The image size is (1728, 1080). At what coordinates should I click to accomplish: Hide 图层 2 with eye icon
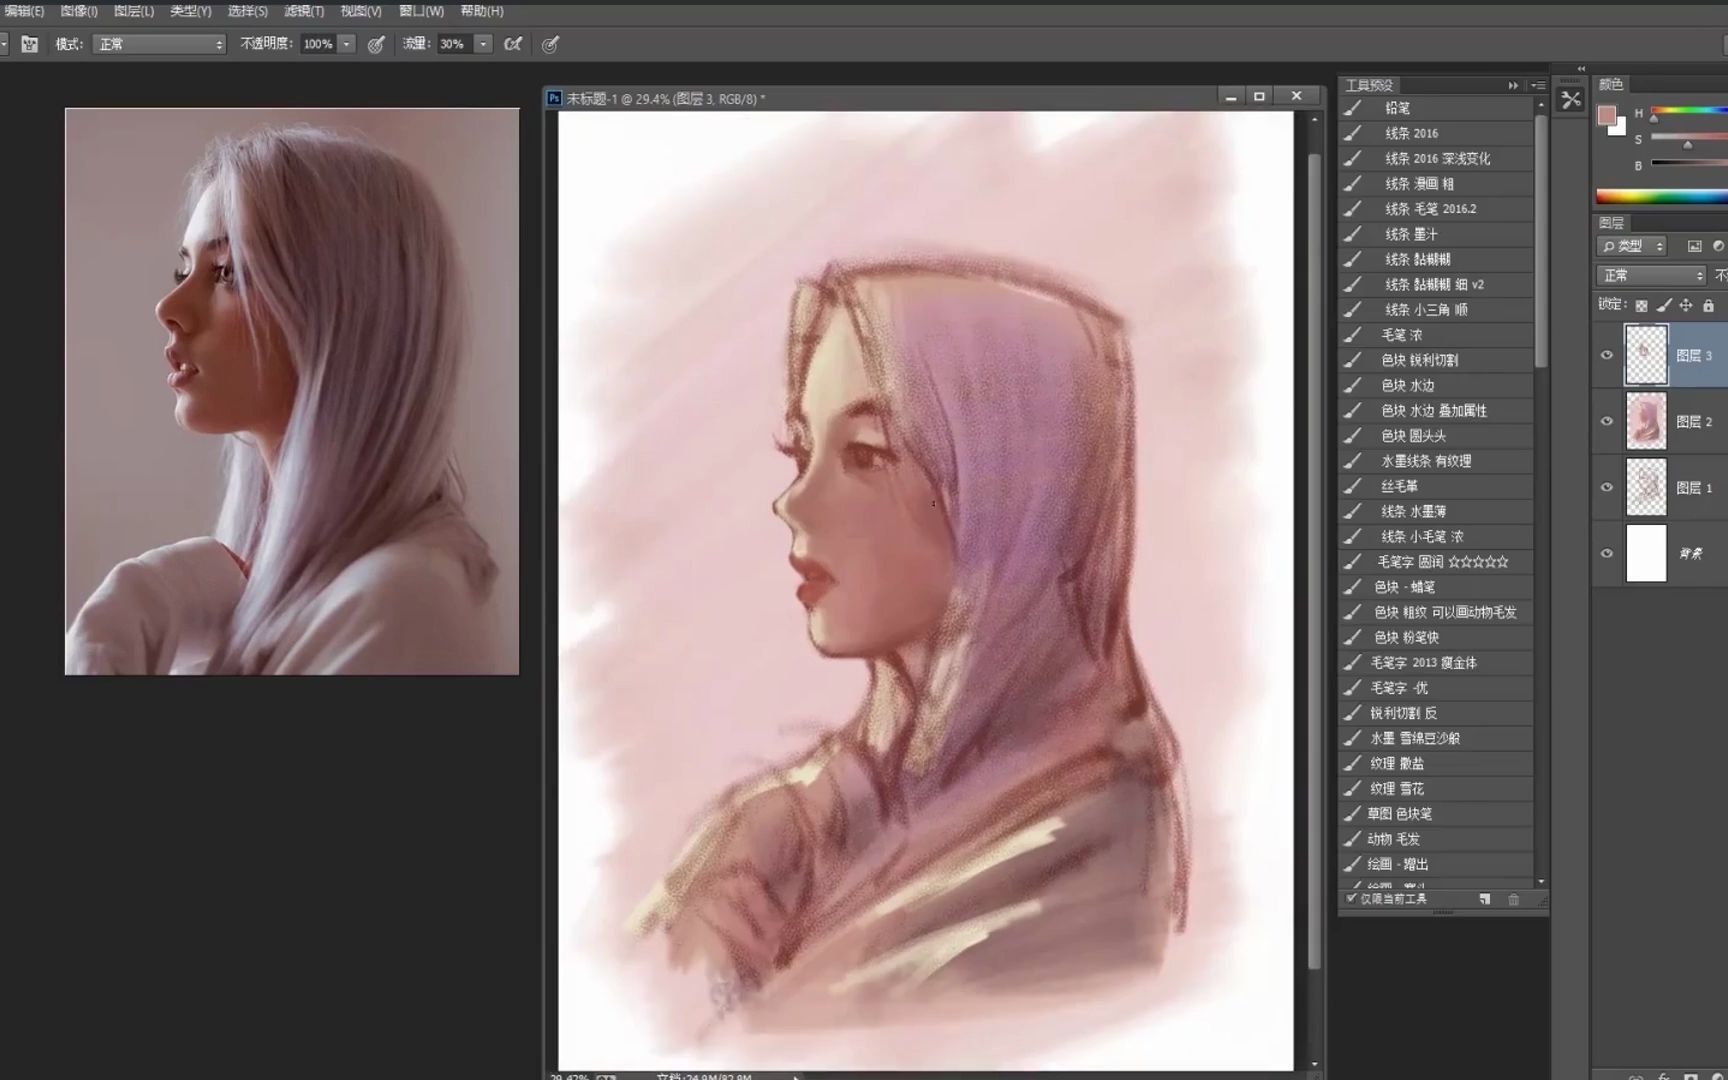tap(1607, 421)
